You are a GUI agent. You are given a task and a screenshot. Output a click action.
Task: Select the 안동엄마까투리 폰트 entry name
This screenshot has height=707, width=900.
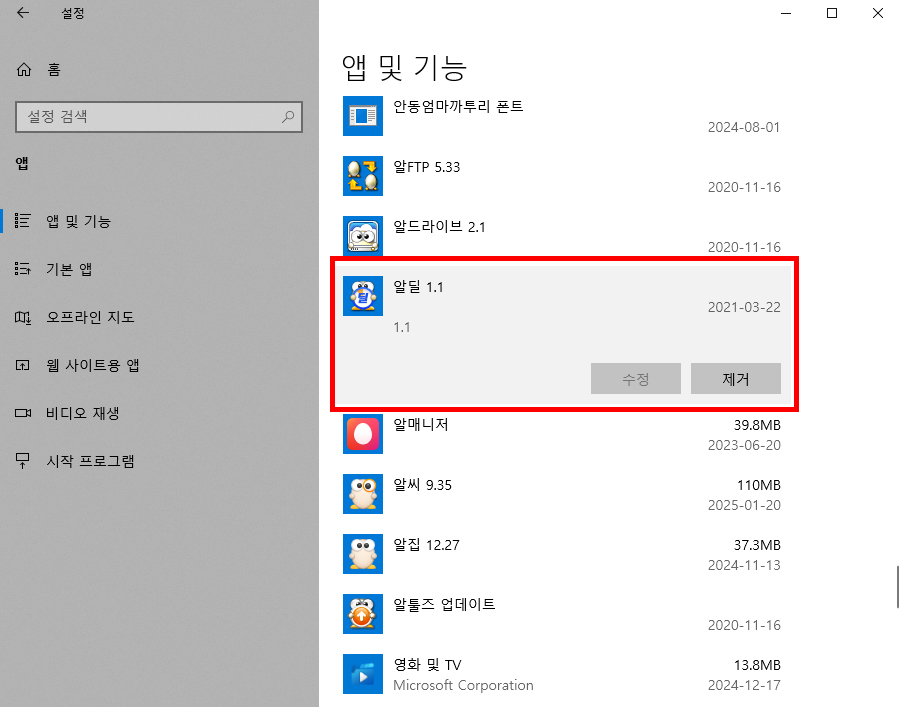point(458,107)
